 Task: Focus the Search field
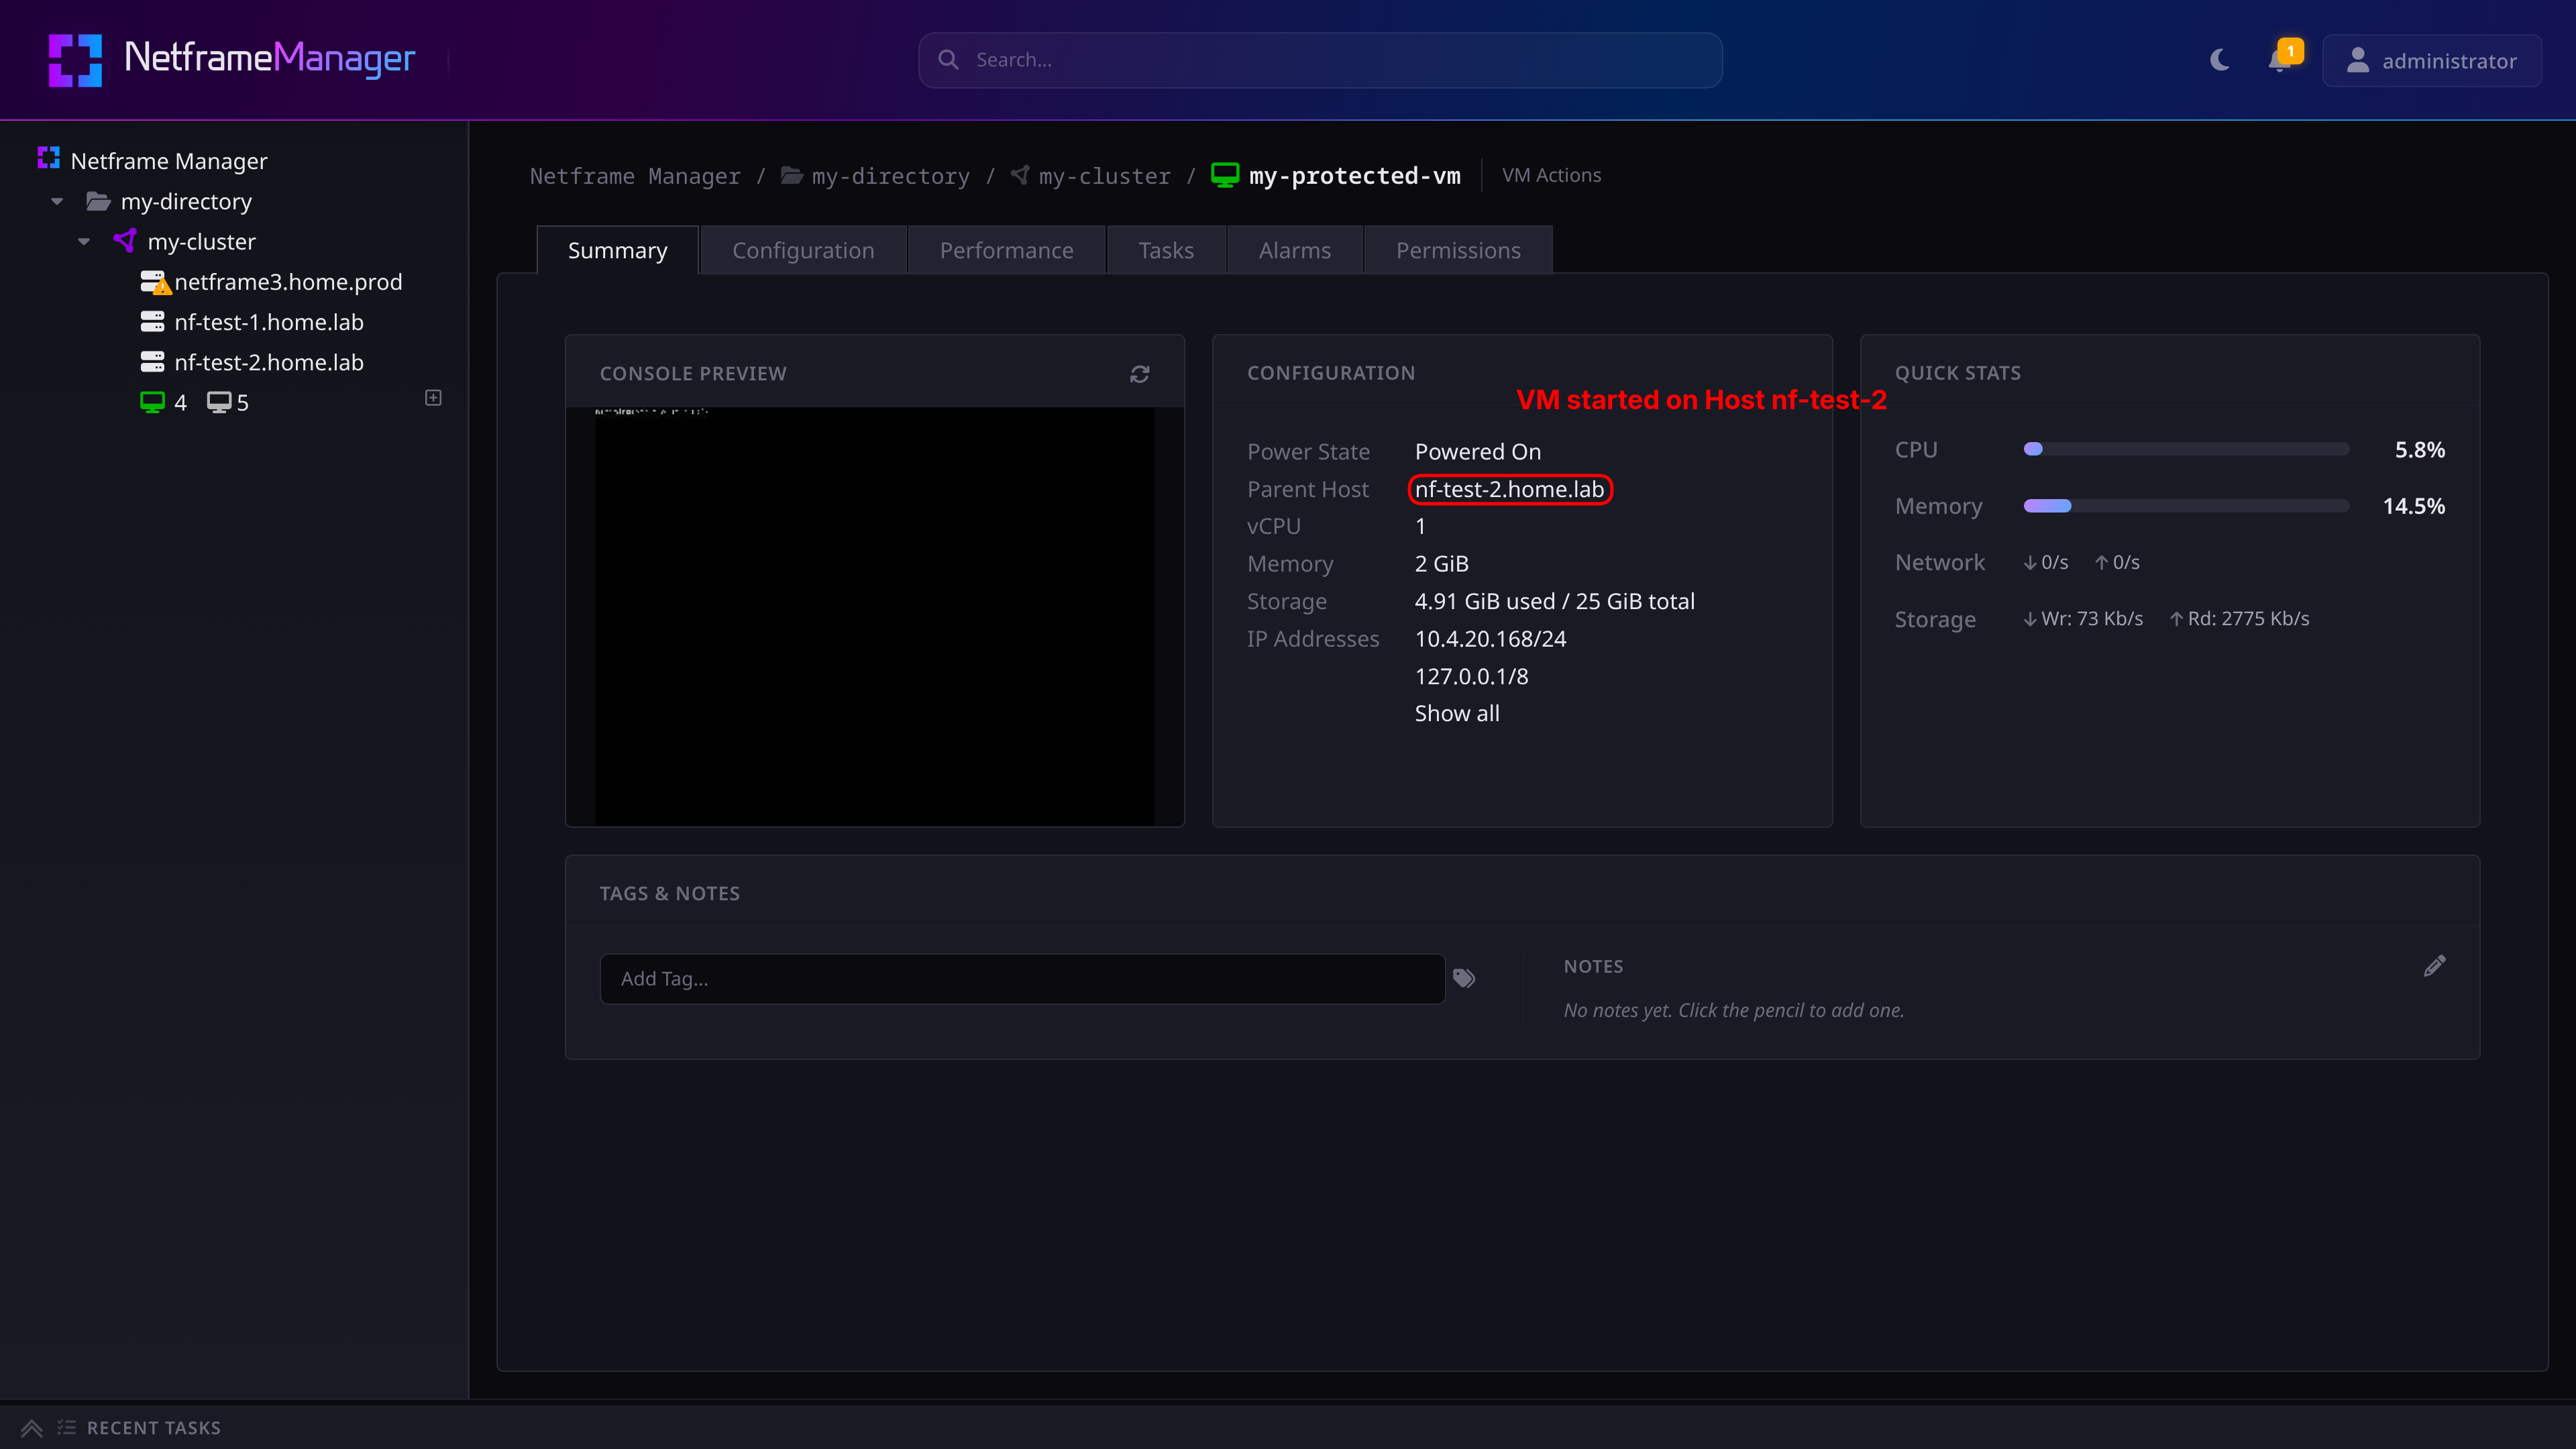(1320, 60)
